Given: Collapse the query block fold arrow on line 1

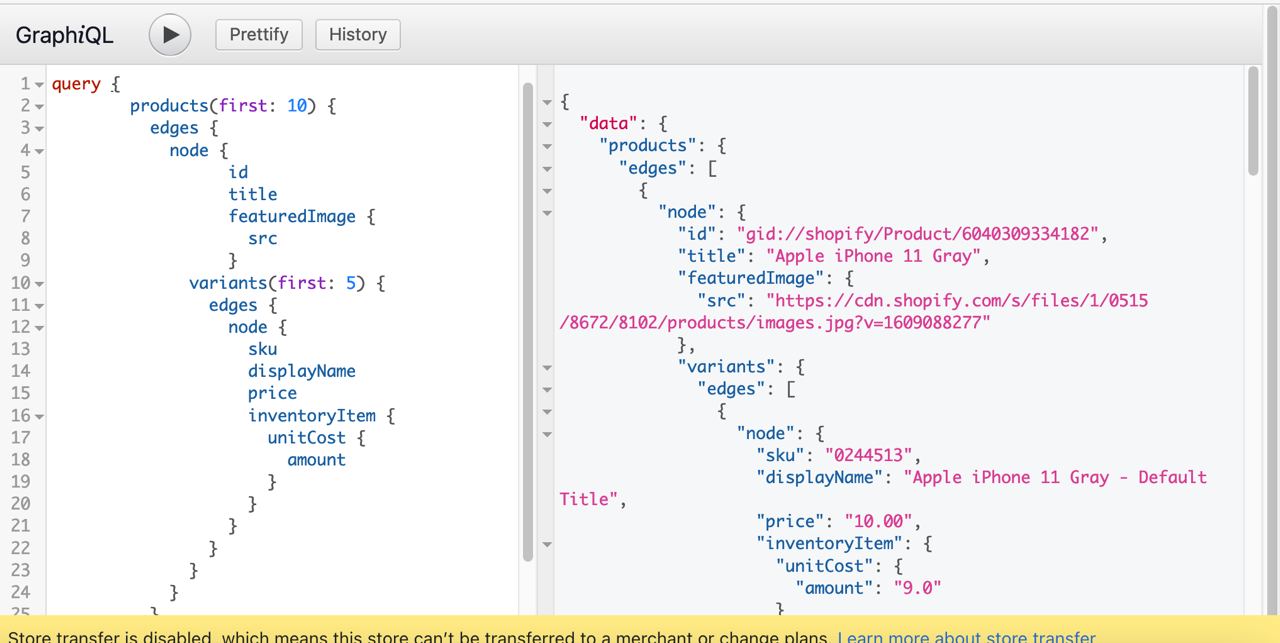Looking at the screenshot, I should tap(39, 85).
